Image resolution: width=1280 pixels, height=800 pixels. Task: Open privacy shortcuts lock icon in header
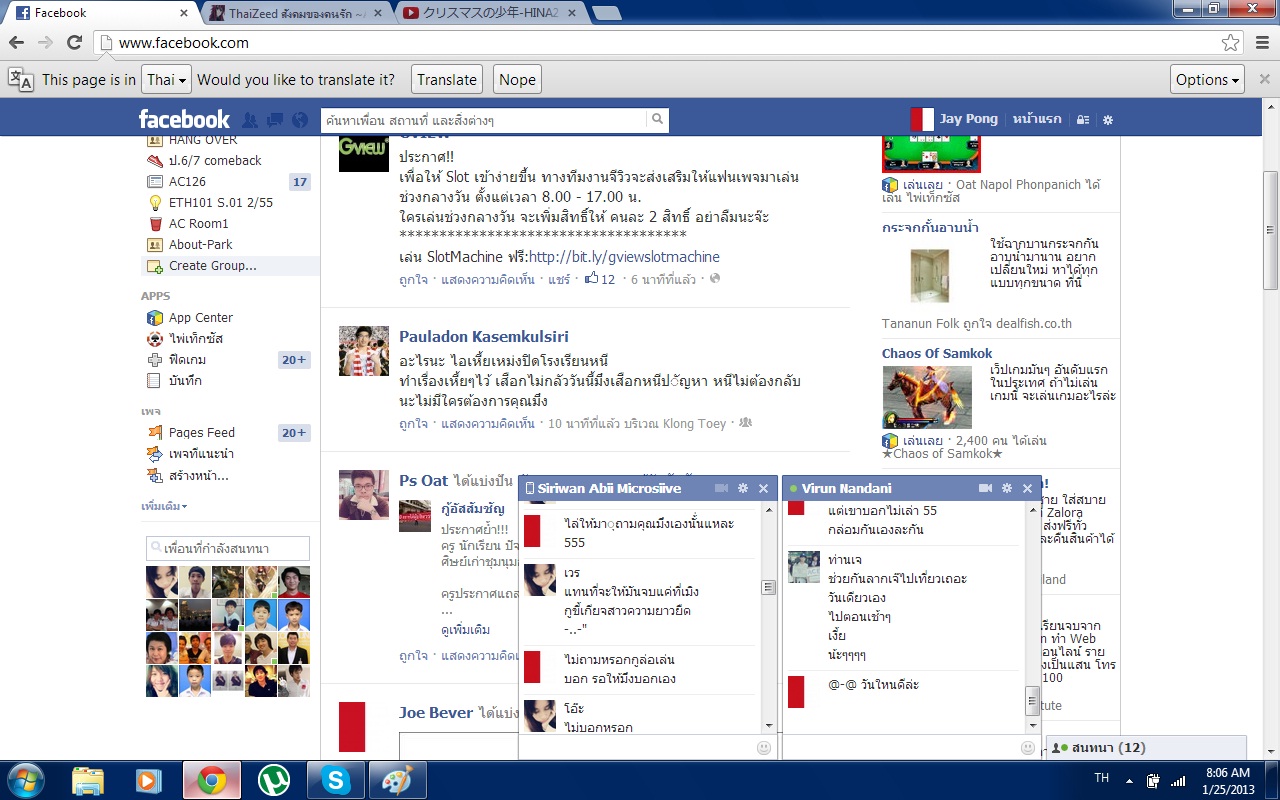[1083, 120]
